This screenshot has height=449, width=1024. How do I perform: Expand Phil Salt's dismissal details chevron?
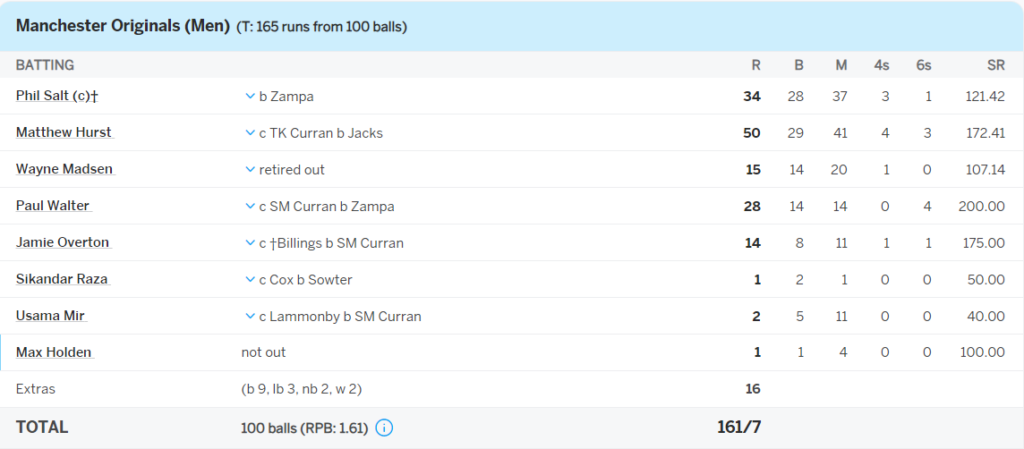(x=250, y=96)
